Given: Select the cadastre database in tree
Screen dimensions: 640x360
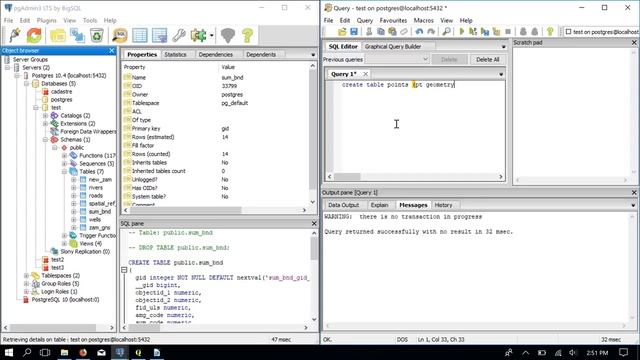Looking at the screenshot, I should click(x=62, y=92).
